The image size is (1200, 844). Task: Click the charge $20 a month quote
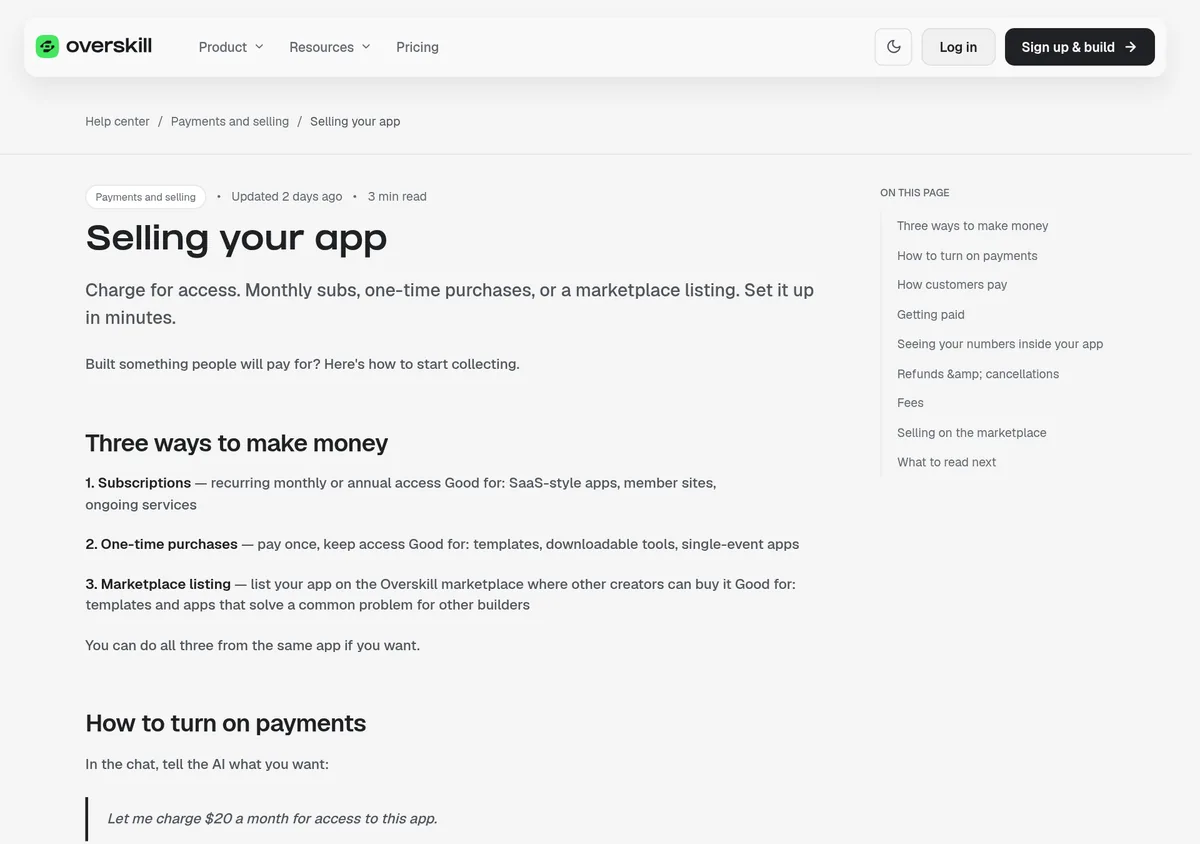click(272, 819)
